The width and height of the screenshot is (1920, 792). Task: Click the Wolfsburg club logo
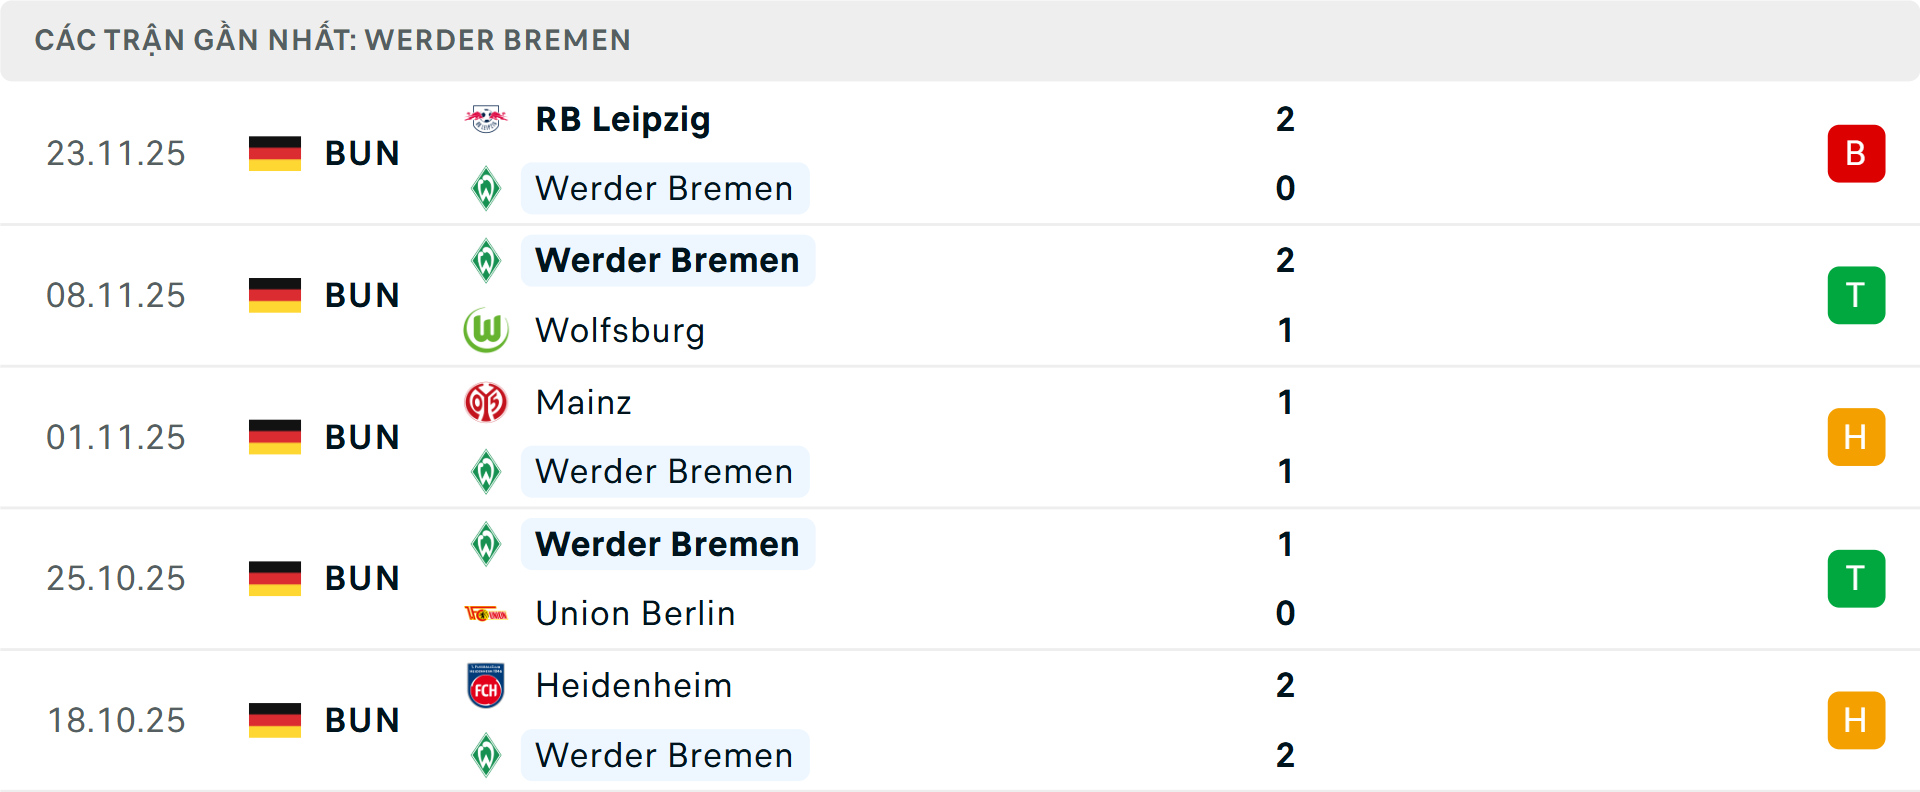click(487, 330)
